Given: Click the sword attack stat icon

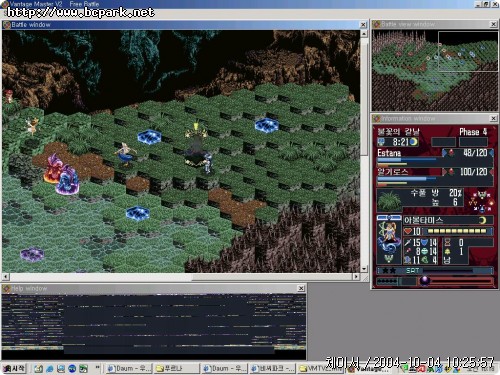Looking at the screenshot, I should pos(408,243).
